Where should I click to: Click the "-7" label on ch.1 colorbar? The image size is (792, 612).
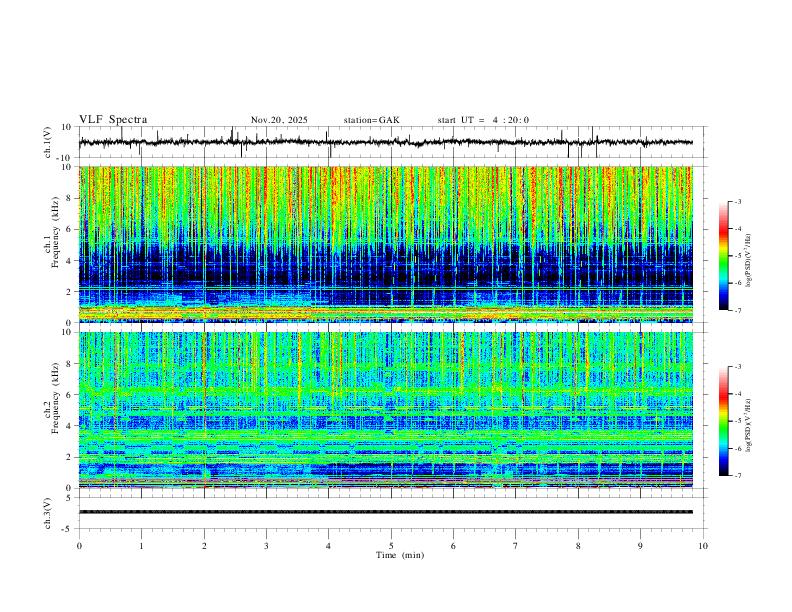[737, 311]
